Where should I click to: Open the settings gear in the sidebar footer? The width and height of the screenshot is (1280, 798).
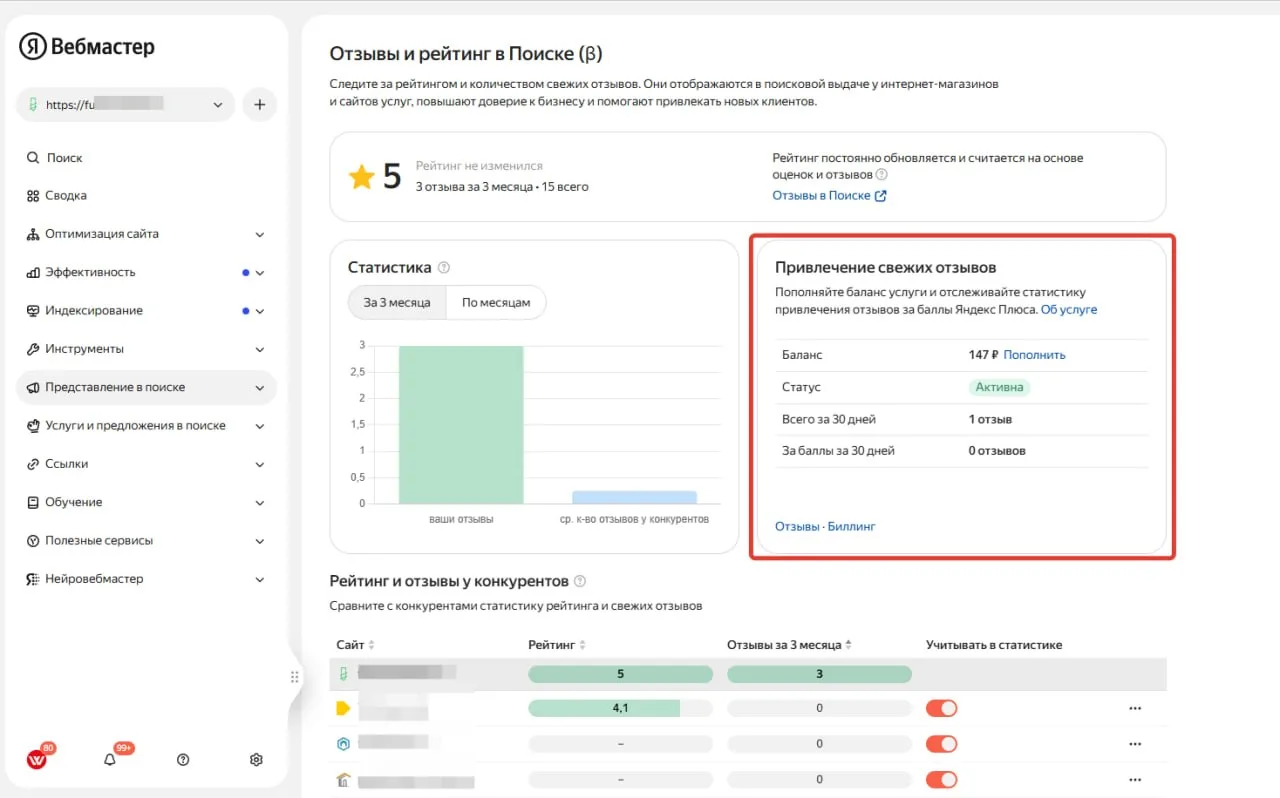[256, 759]
